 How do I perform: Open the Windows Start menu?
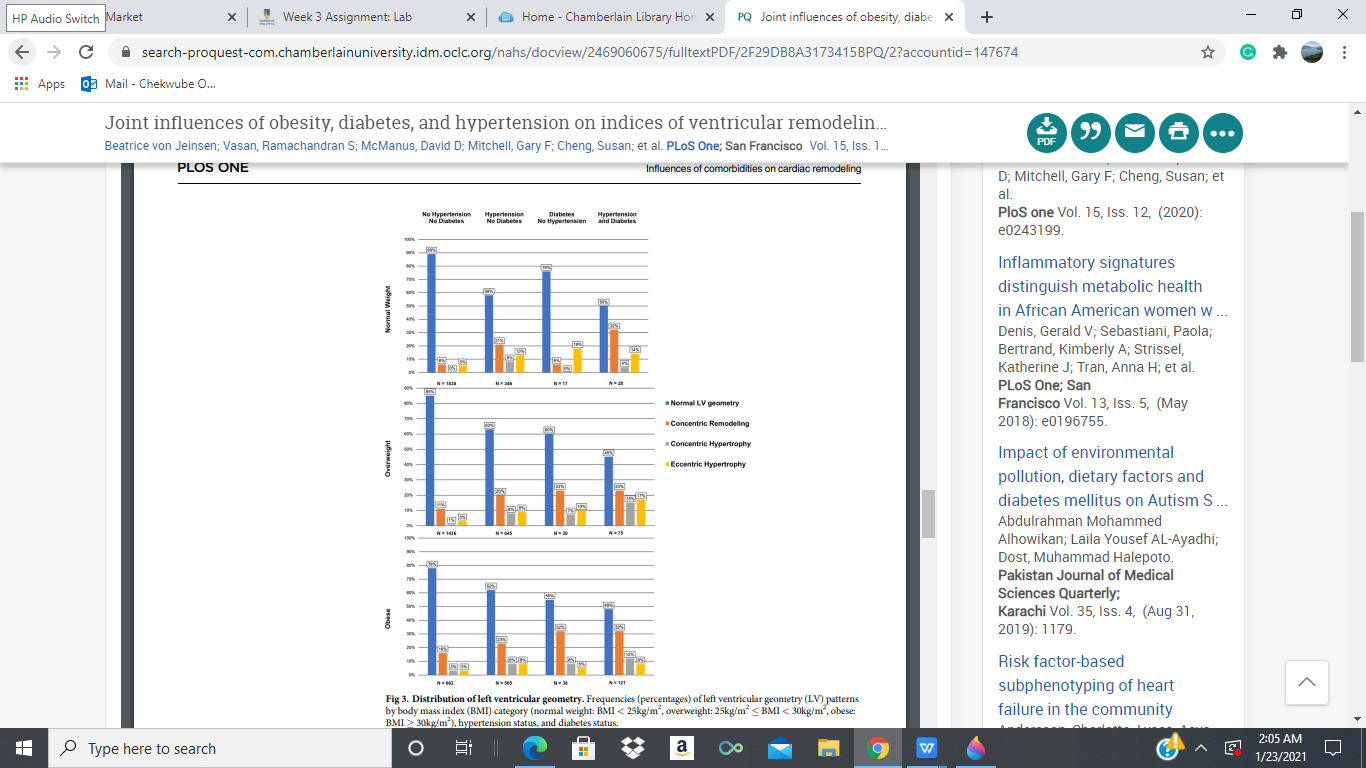(x=23, y=748)
